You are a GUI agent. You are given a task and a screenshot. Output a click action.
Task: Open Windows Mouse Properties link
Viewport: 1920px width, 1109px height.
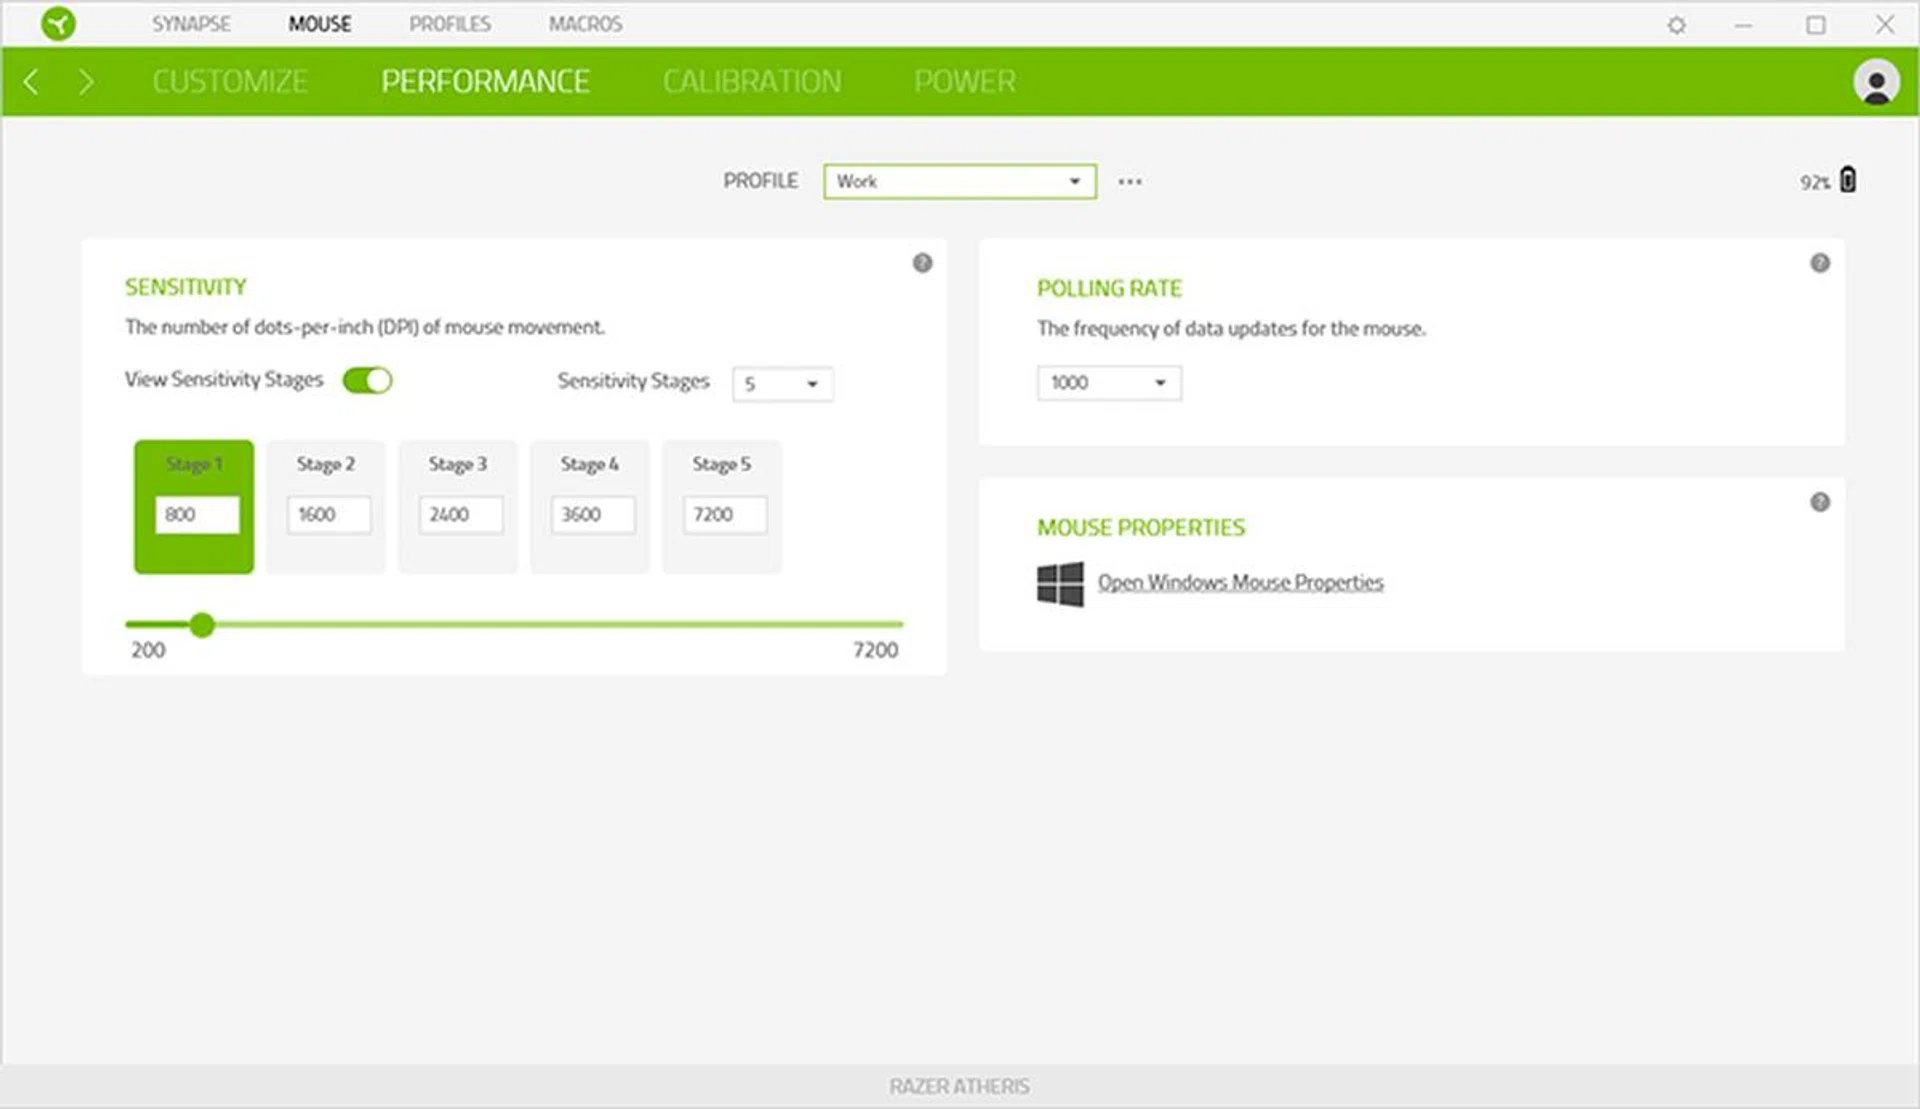coord(1240,582)
